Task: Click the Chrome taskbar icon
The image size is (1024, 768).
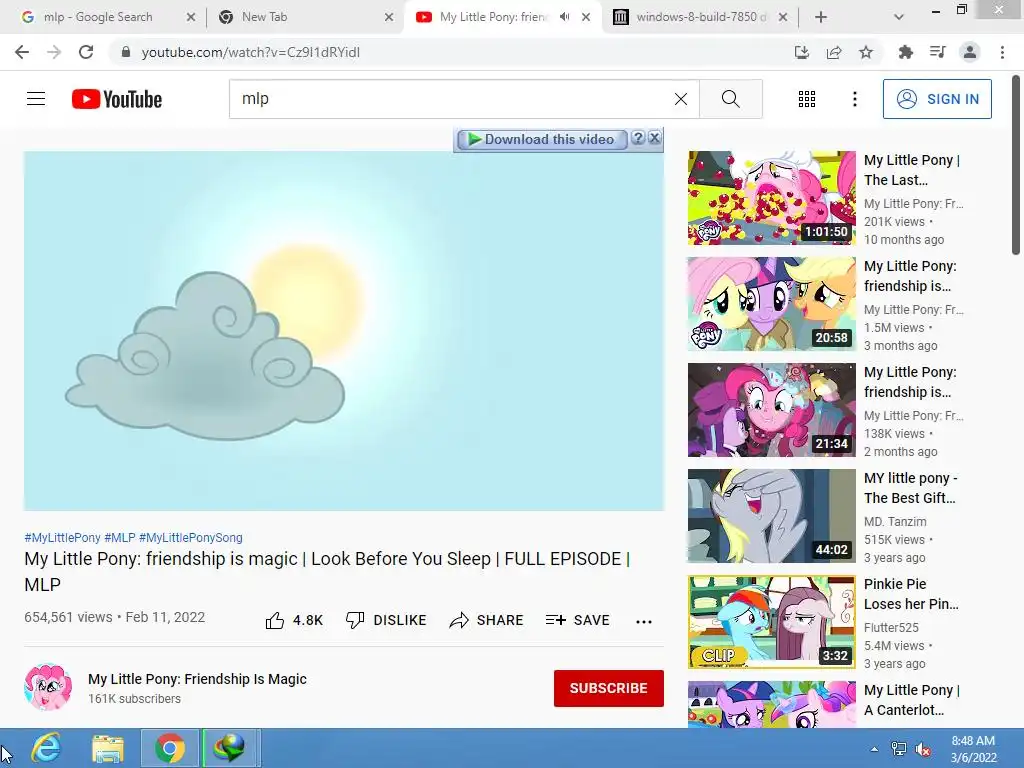Action: pyautogui.click(x=170, y=748)
